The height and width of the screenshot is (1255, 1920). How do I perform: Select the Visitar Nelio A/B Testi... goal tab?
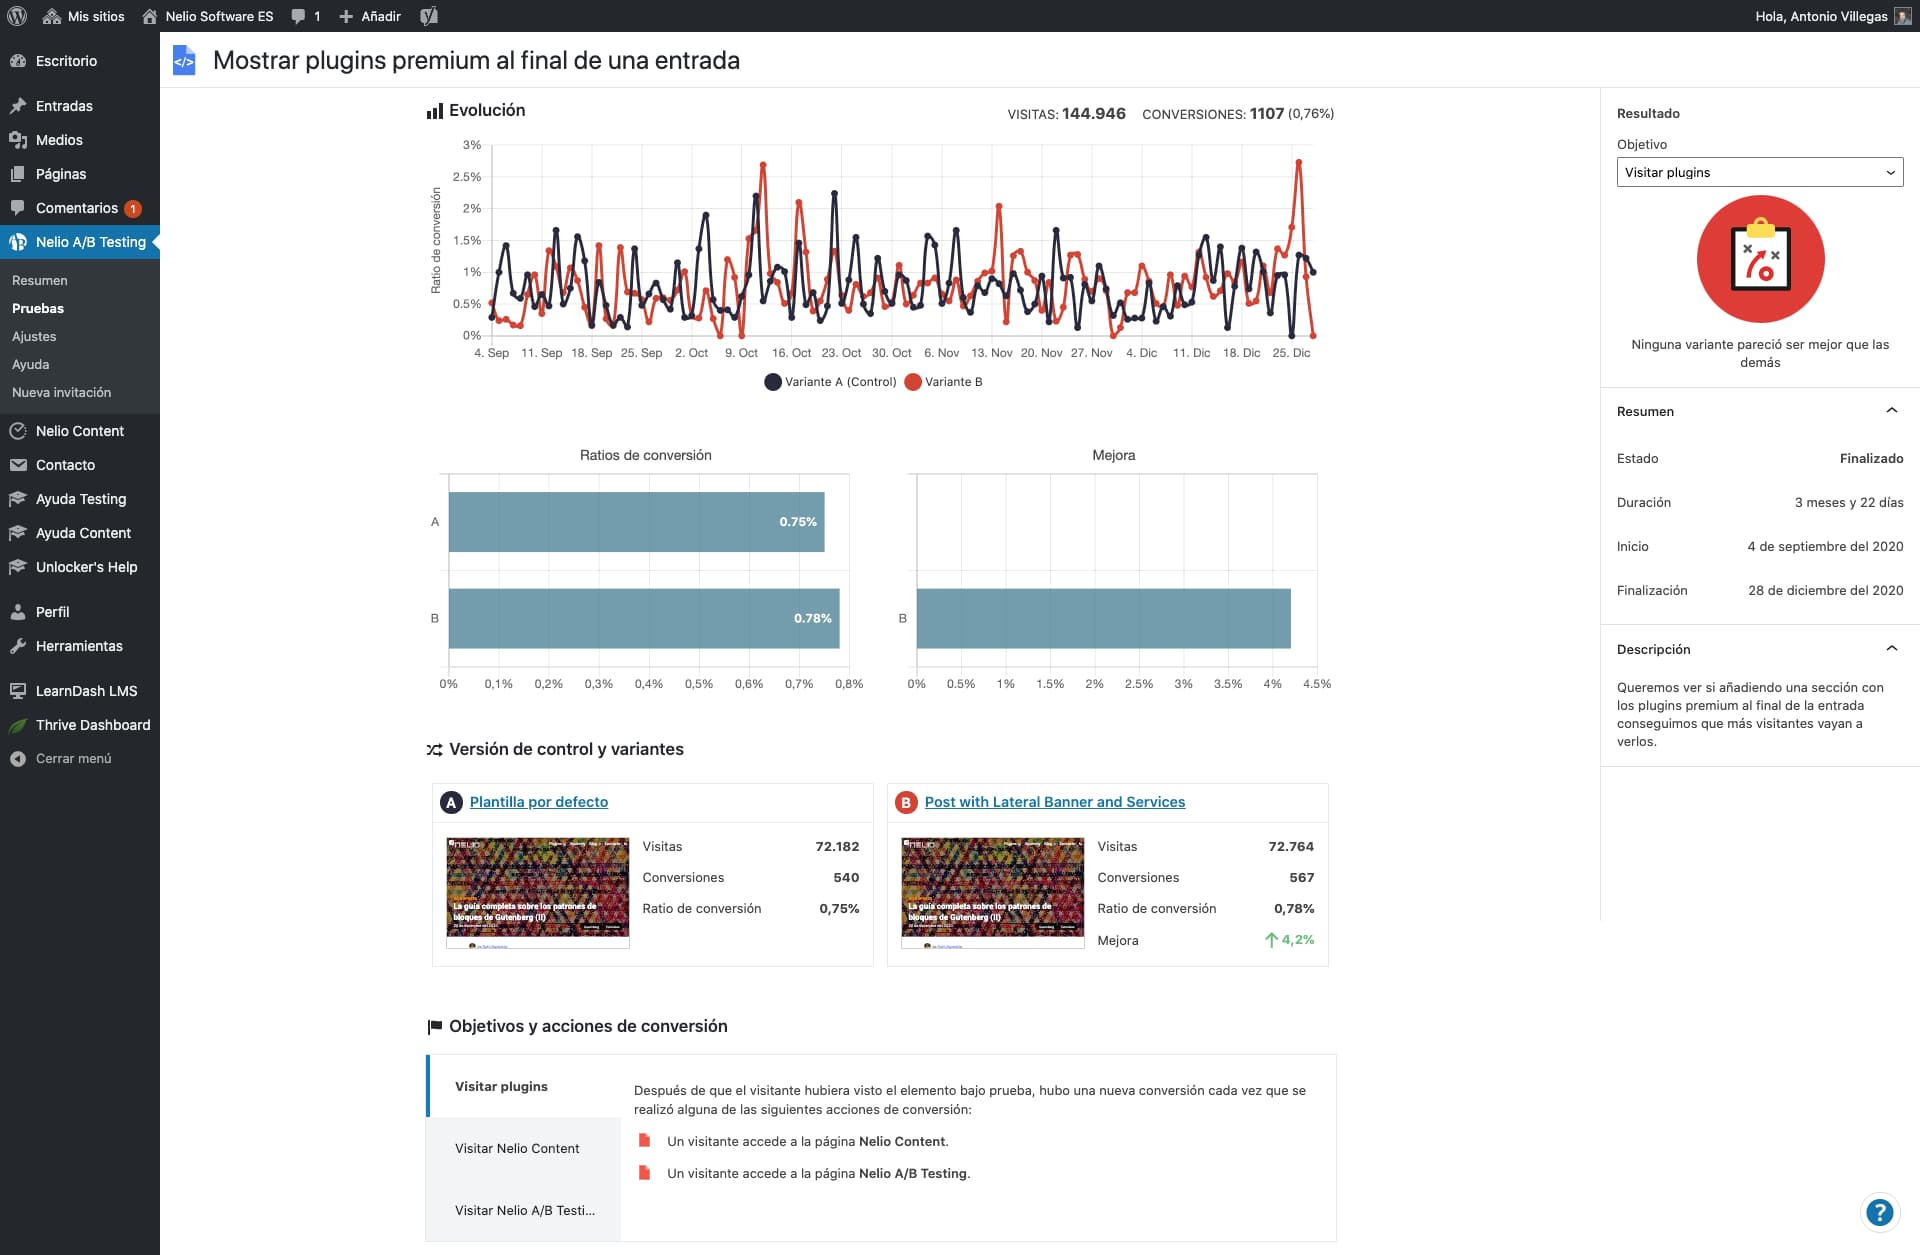[x=523, y=1210]
